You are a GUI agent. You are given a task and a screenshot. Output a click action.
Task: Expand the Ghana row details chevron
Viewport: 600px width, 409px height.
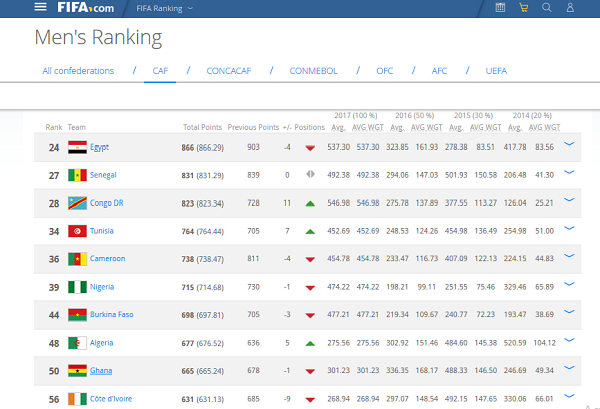pos(569,368)
